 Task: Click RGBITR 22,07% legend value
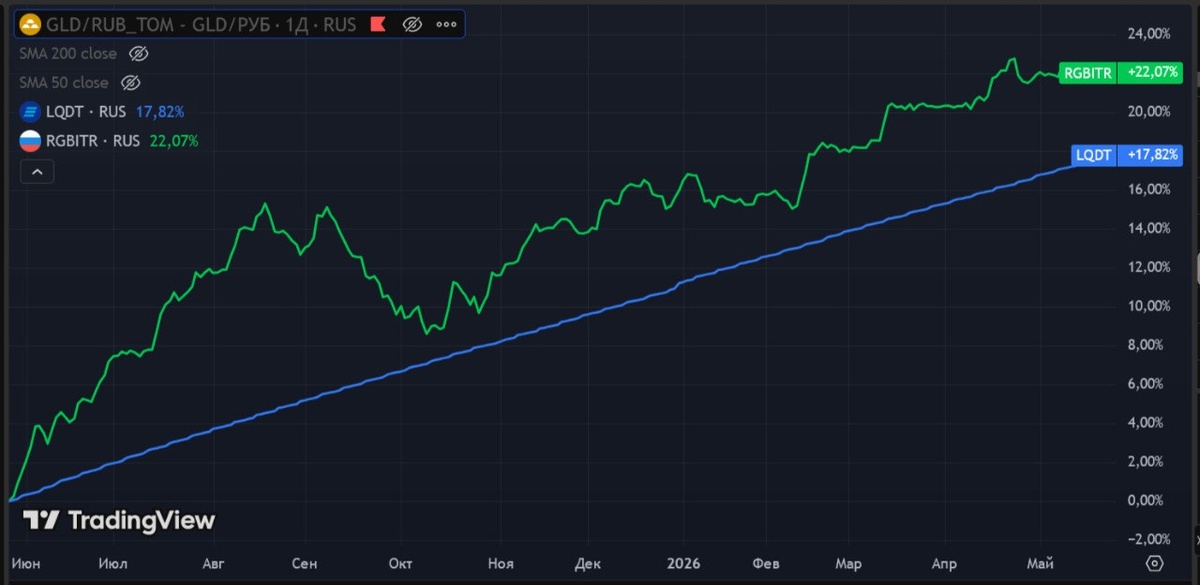(x=174, y=141)
